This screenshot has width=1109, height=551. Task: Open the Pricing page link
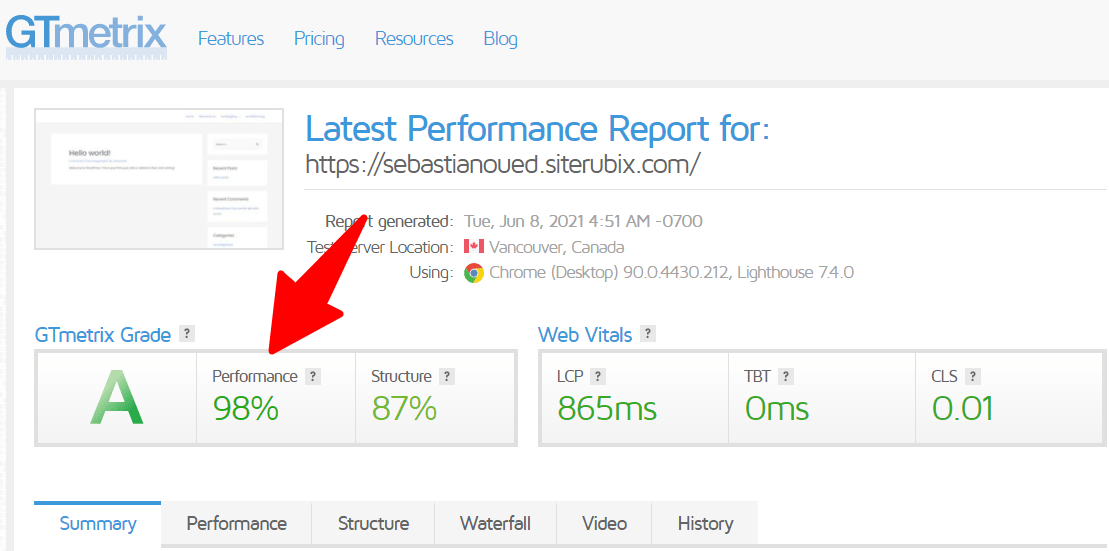[x=319, y=38]
